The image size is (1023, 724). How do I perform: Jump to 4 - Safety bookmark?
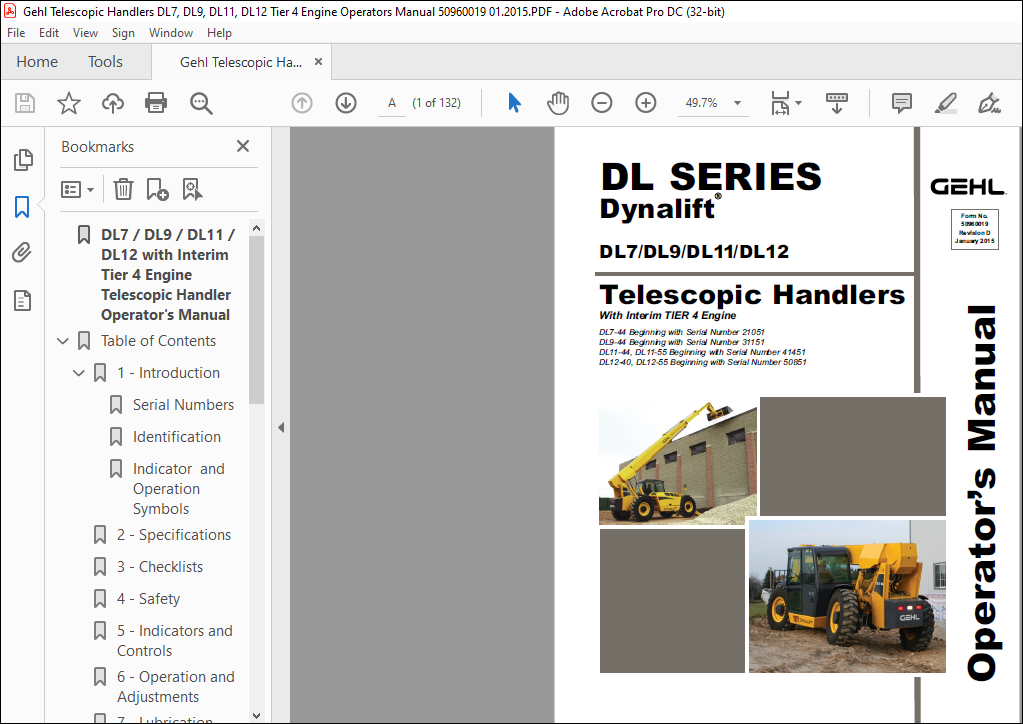click(149, 599)
